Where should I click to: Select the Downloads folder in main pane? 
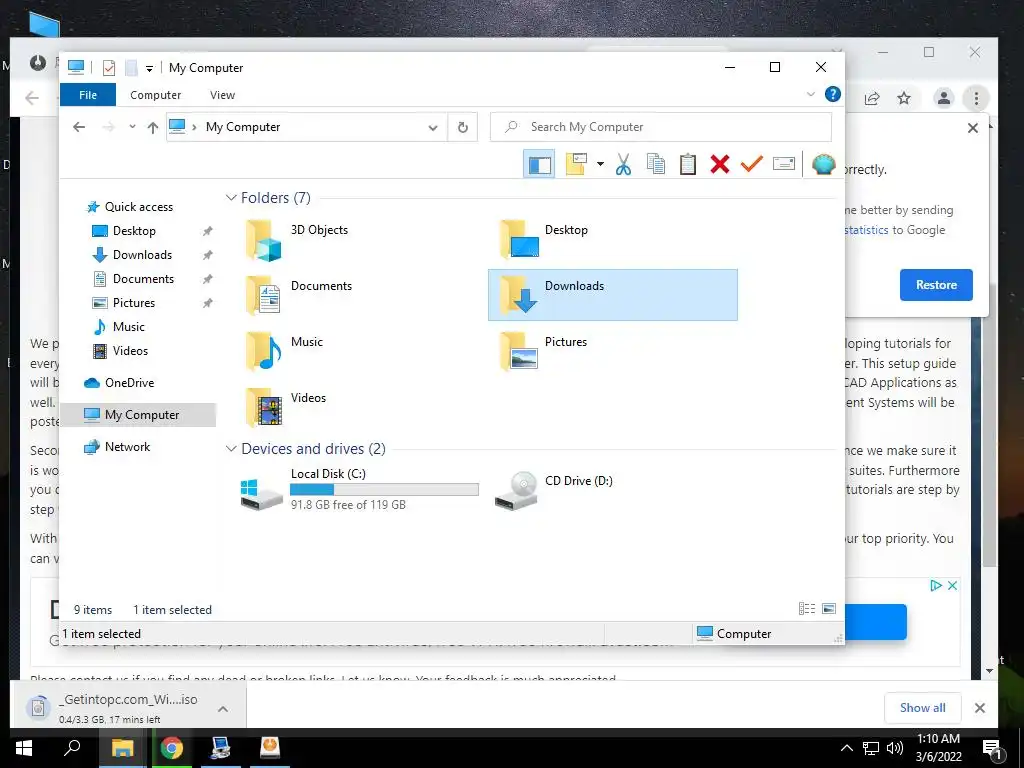click(x=613, y=295)
